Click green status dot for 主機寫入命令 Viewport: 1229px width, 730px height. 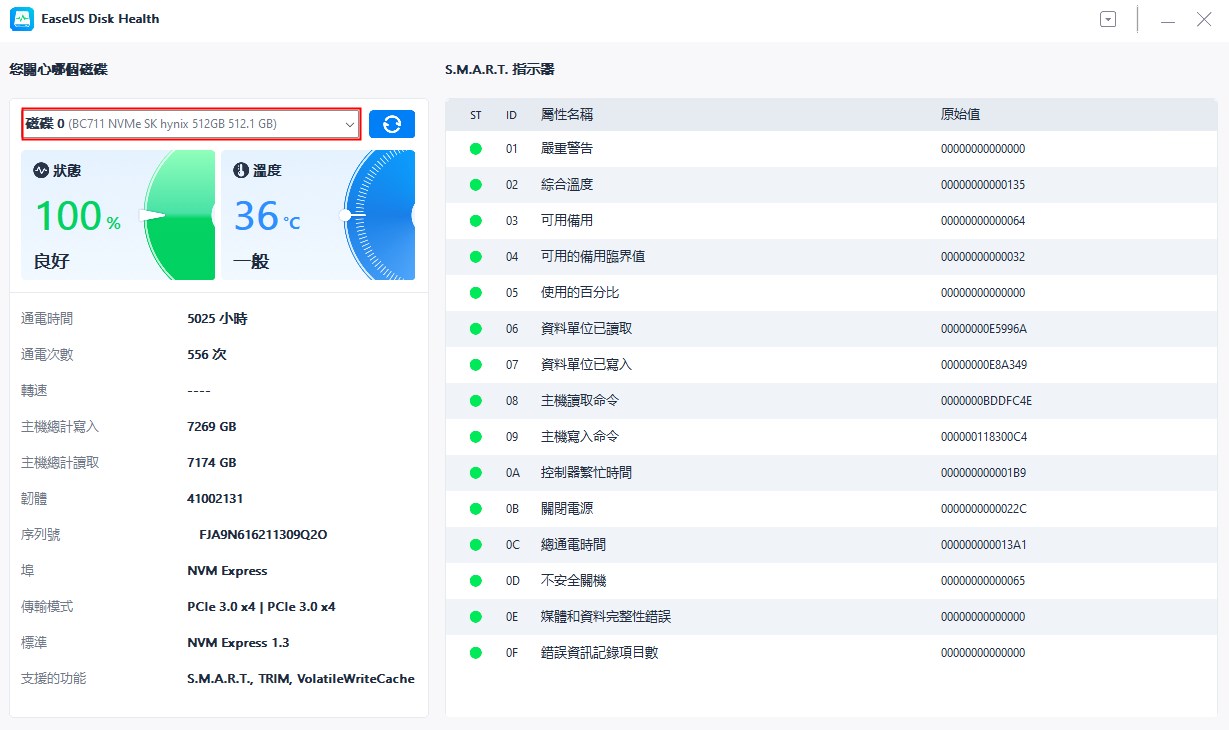pos(476,437)
